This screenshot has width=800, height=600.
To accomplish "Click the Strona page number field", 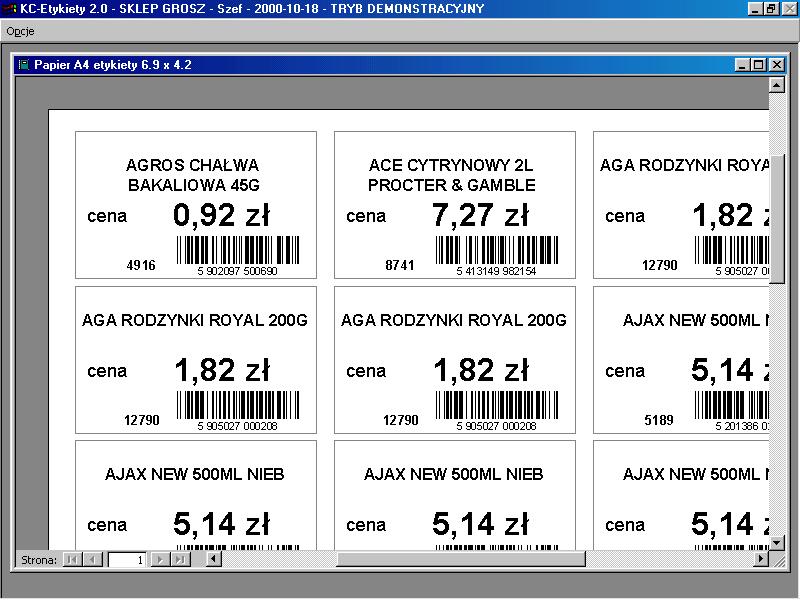I will click(127, 560).
